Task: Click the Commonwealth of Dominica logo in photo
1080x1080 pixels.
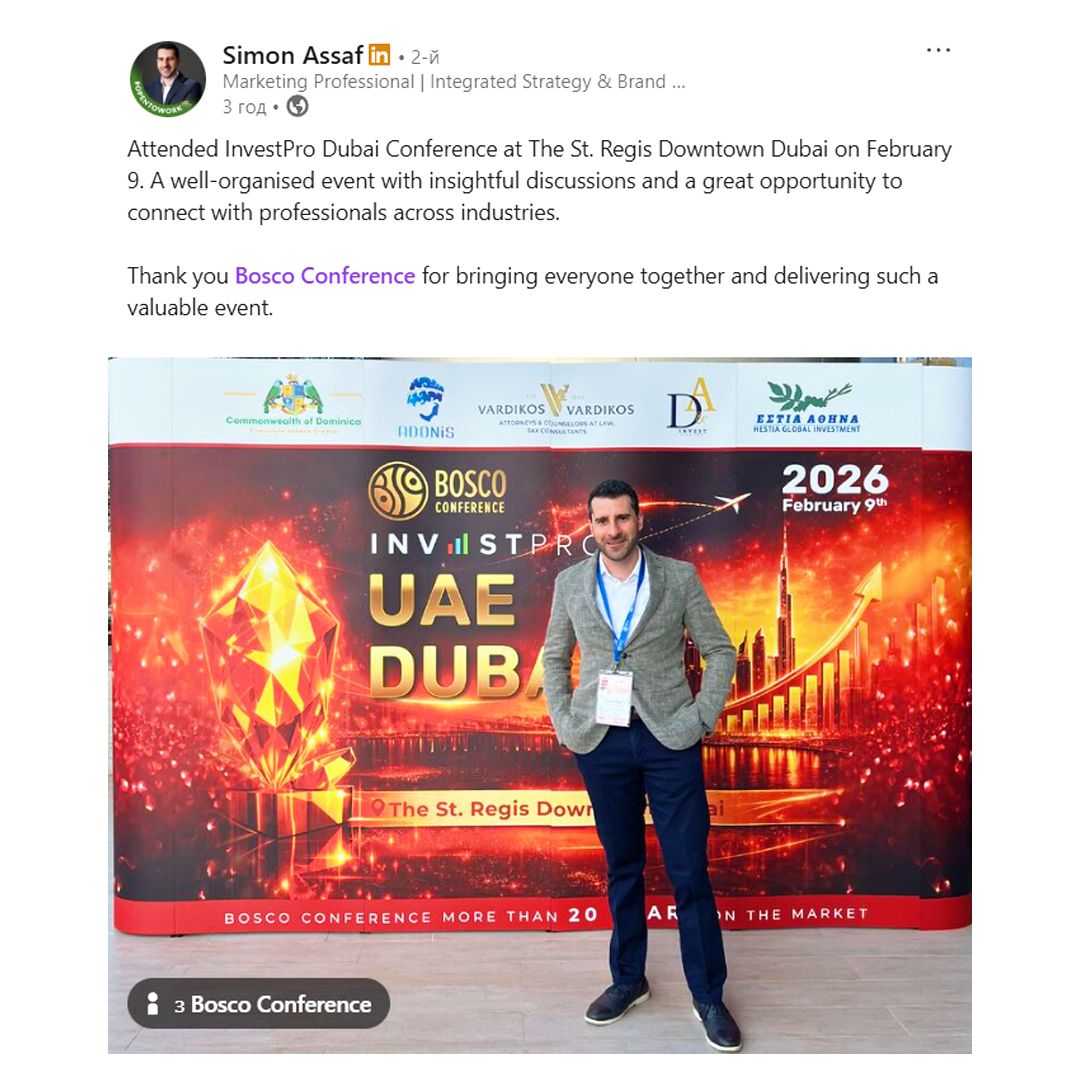Action: 293,403
